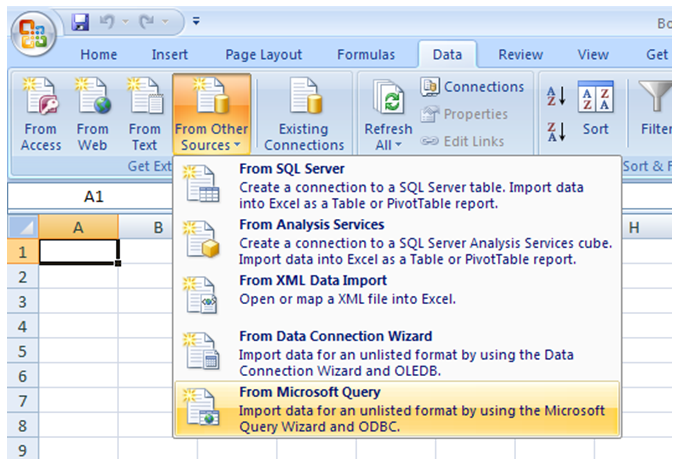Choose From XML Data Import entry
This screenshot has width=680, height=475.
tap(397, 297)
